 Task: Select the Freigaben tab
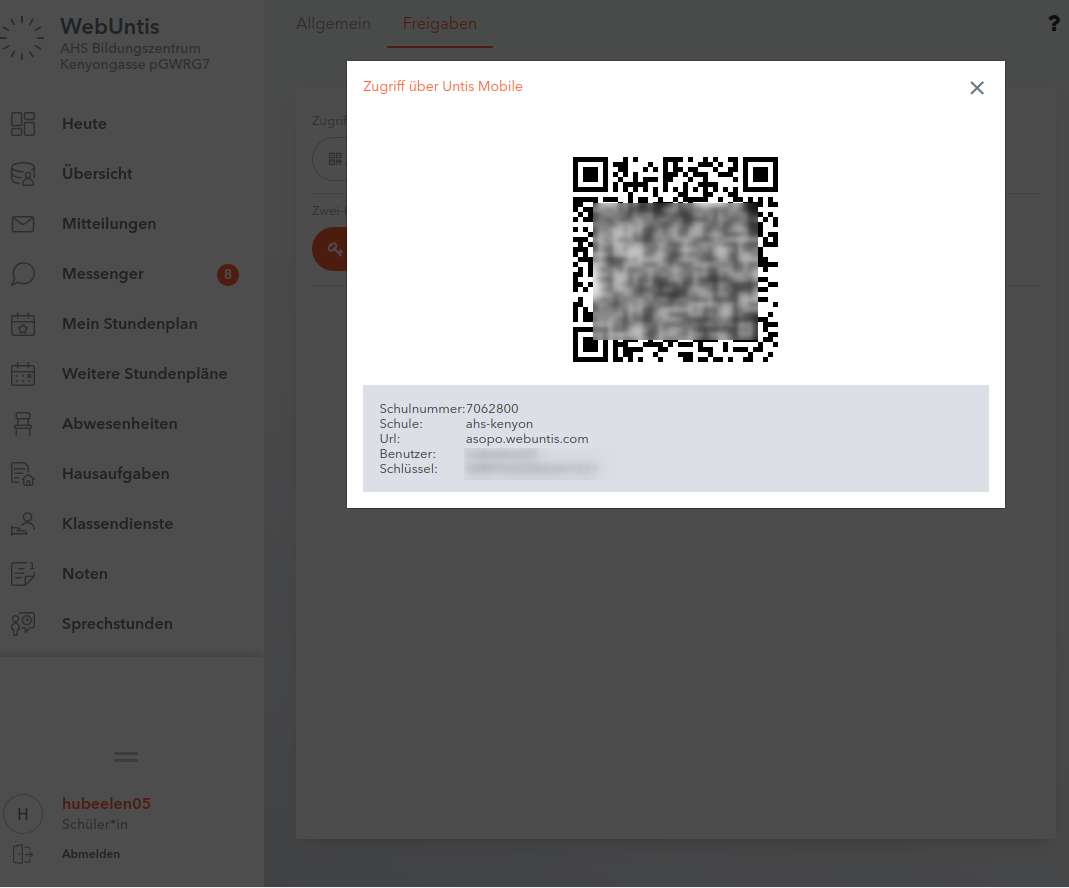point(440,24)
